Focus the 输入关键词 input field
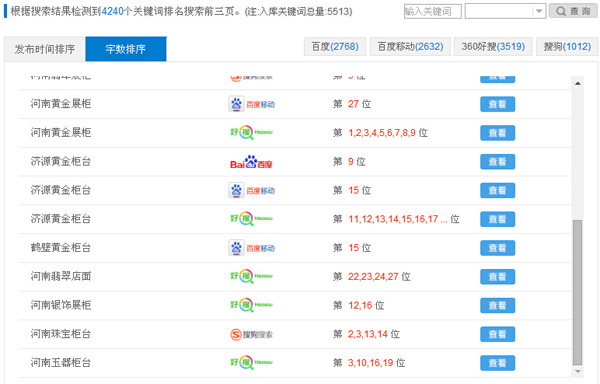Screen dimensions: 600x384 point(432,11)
